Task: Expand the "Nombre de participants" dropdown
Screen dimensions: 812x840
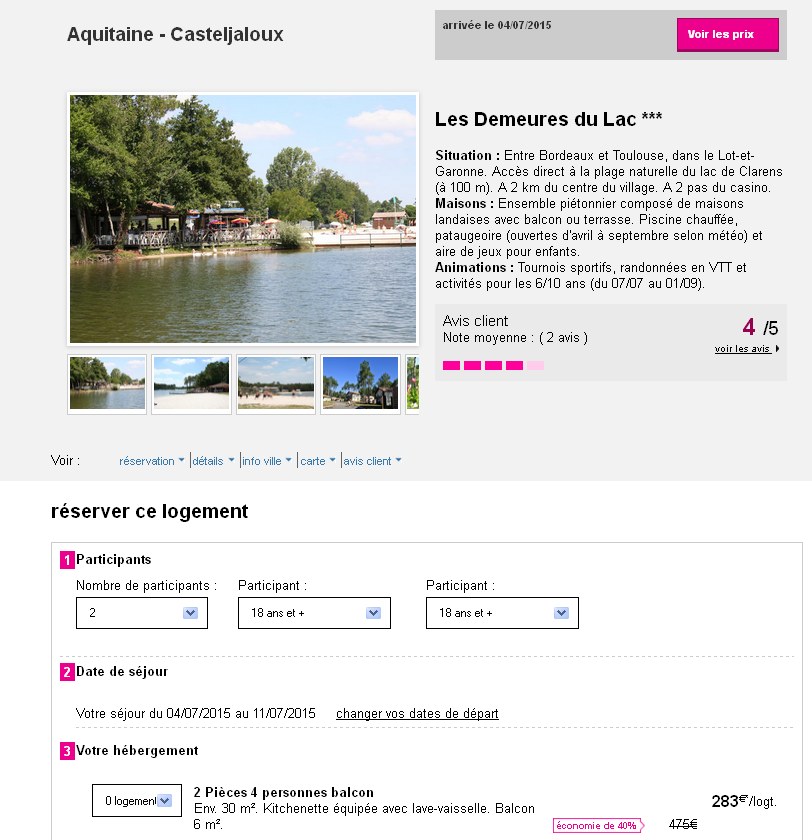Action: point(142,613)
